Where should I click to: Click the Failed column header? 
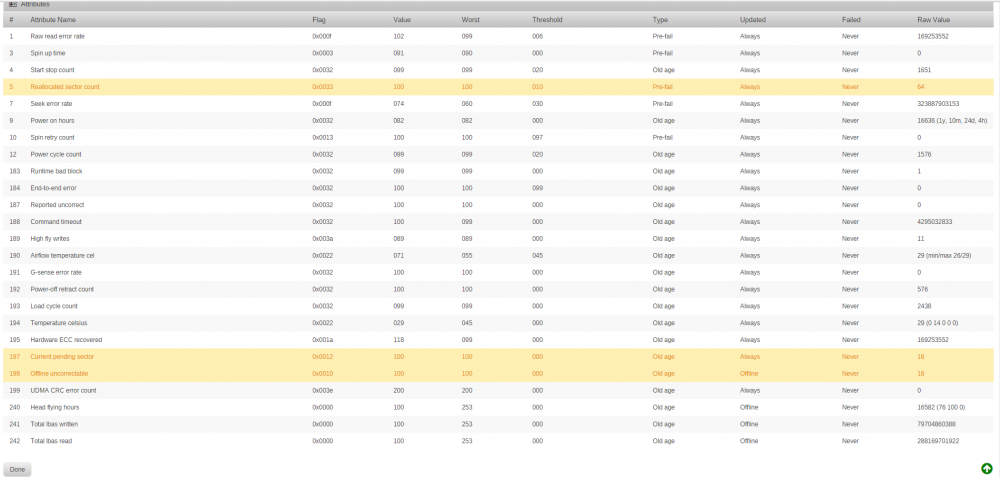(851, 20)
